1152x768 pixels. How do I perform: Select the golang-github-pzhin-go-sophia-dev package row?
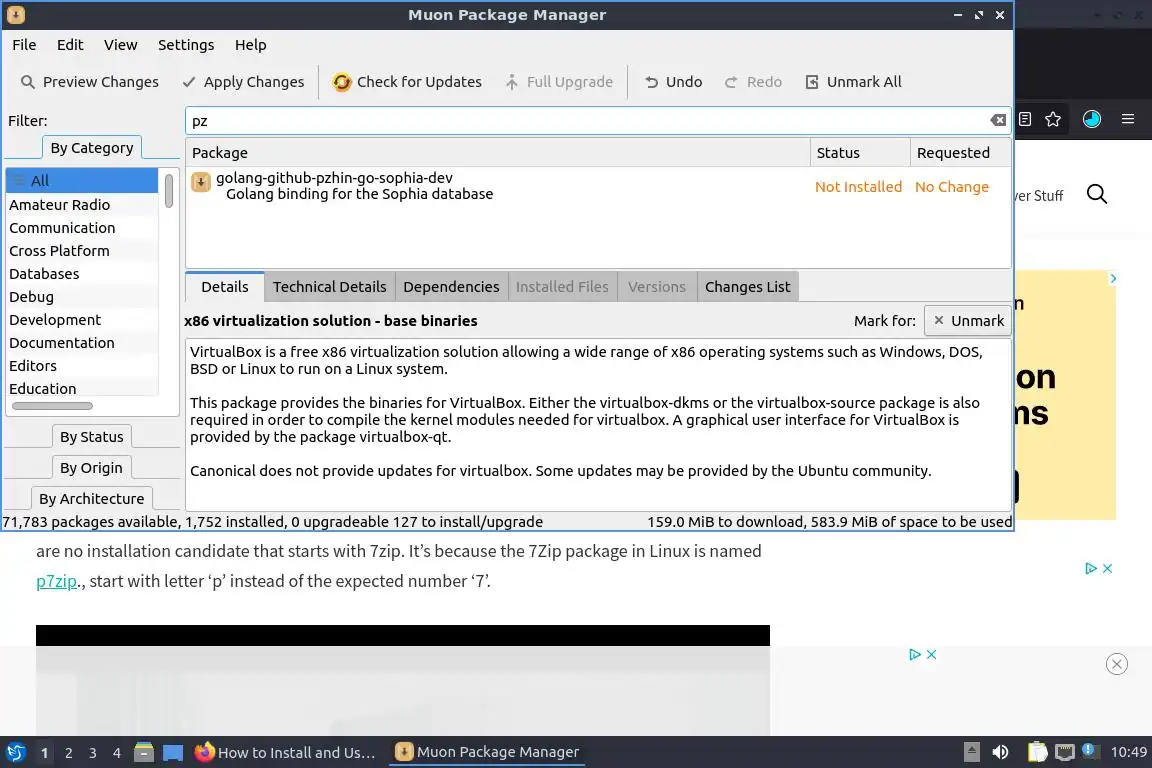pos(598,186)
